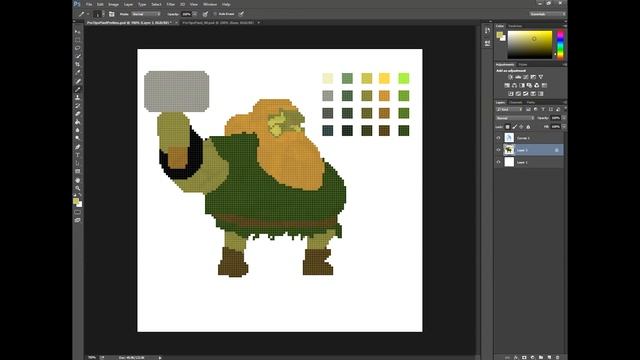The width and height of the screenshot is (640, 360).
Task: Select the Blur tool
Action: click(78, 130)
